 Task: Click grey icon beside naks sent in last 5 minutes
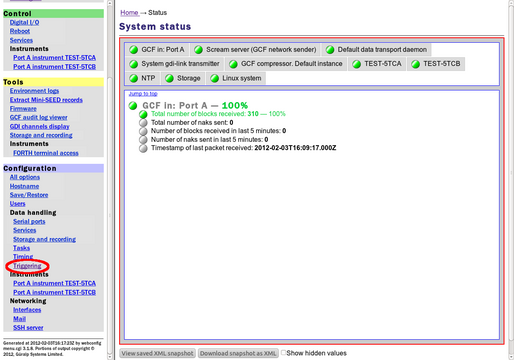point(143,140)
